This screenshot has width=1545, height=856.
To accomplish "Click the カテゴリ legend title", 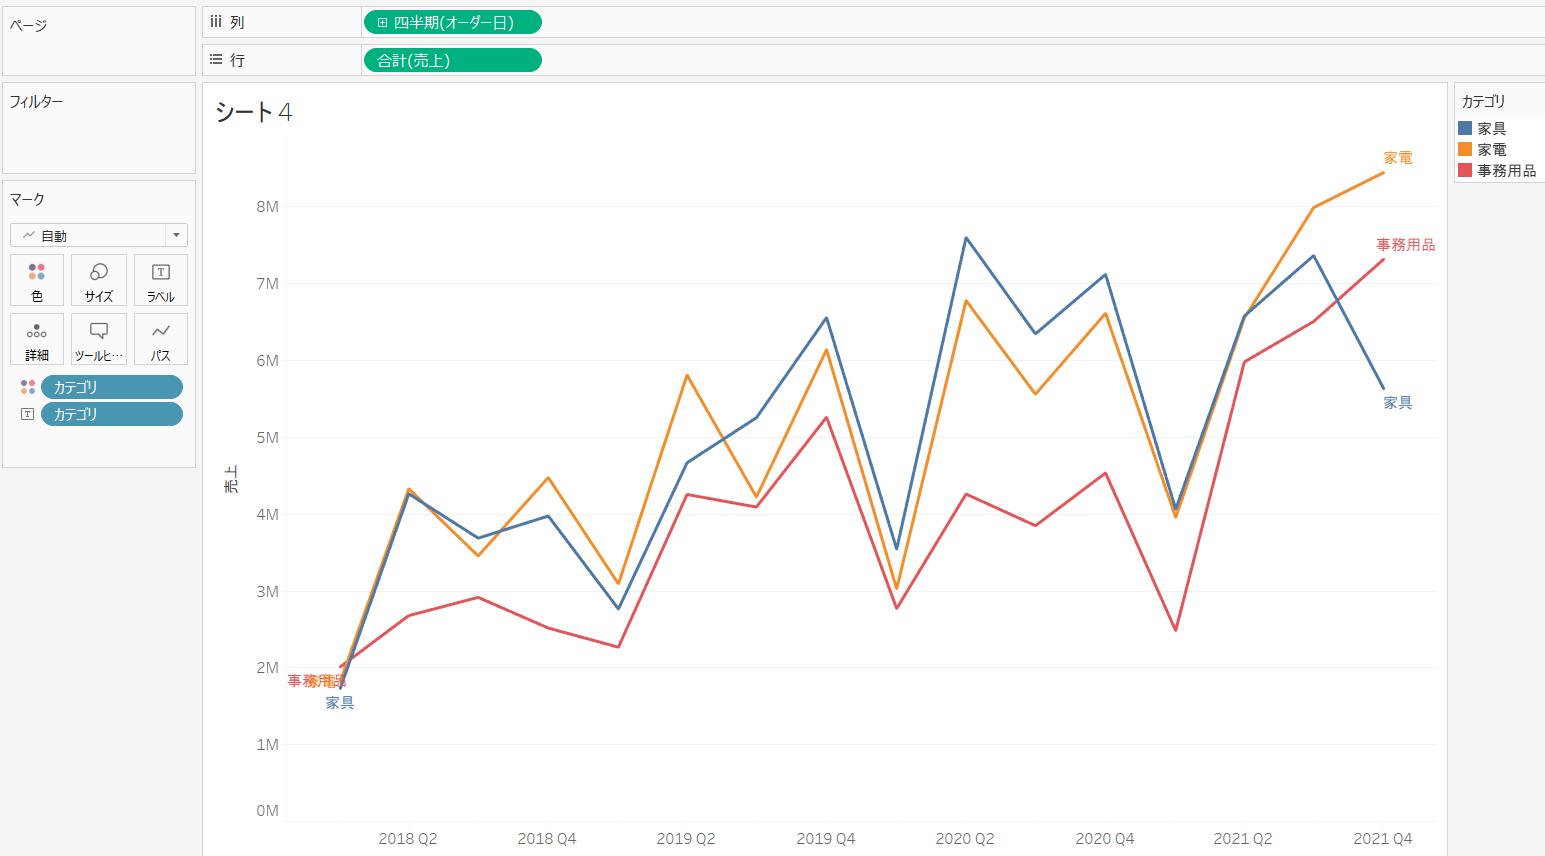I will click(x=1483, y=101).
